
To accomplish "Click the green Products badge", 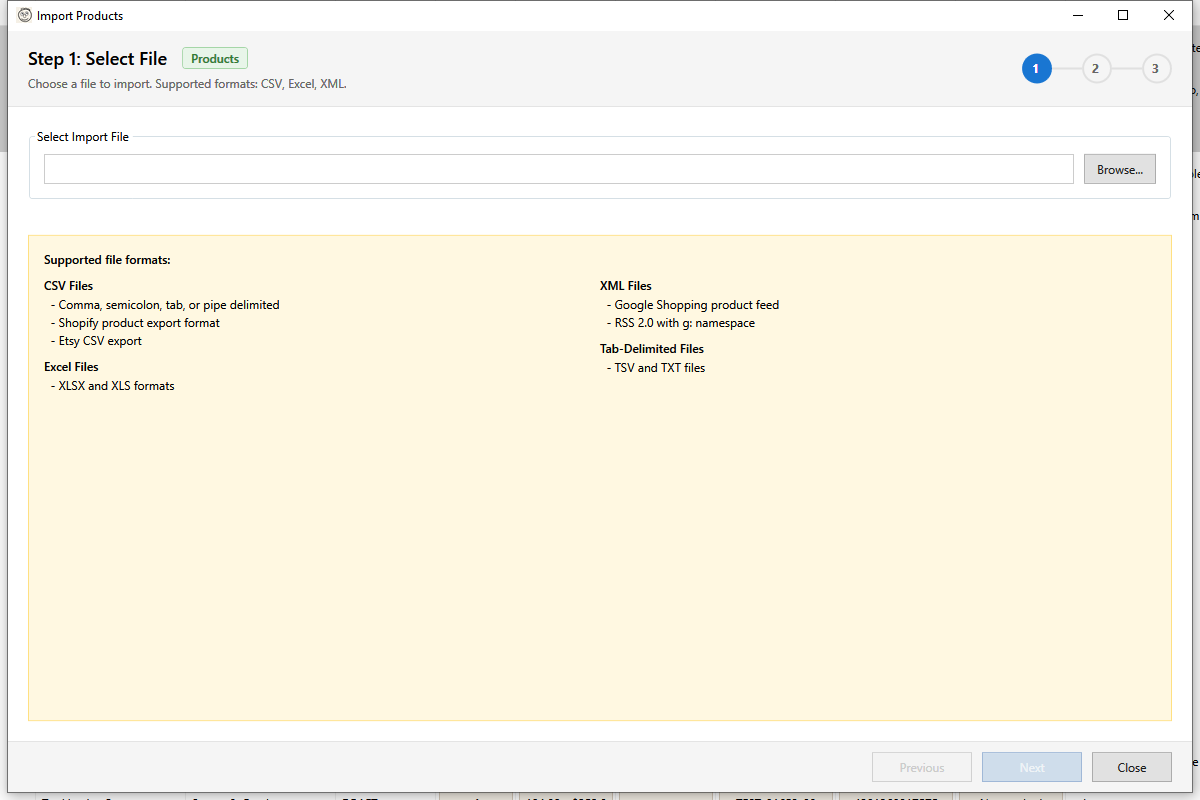I will click(x=214, y=58).
